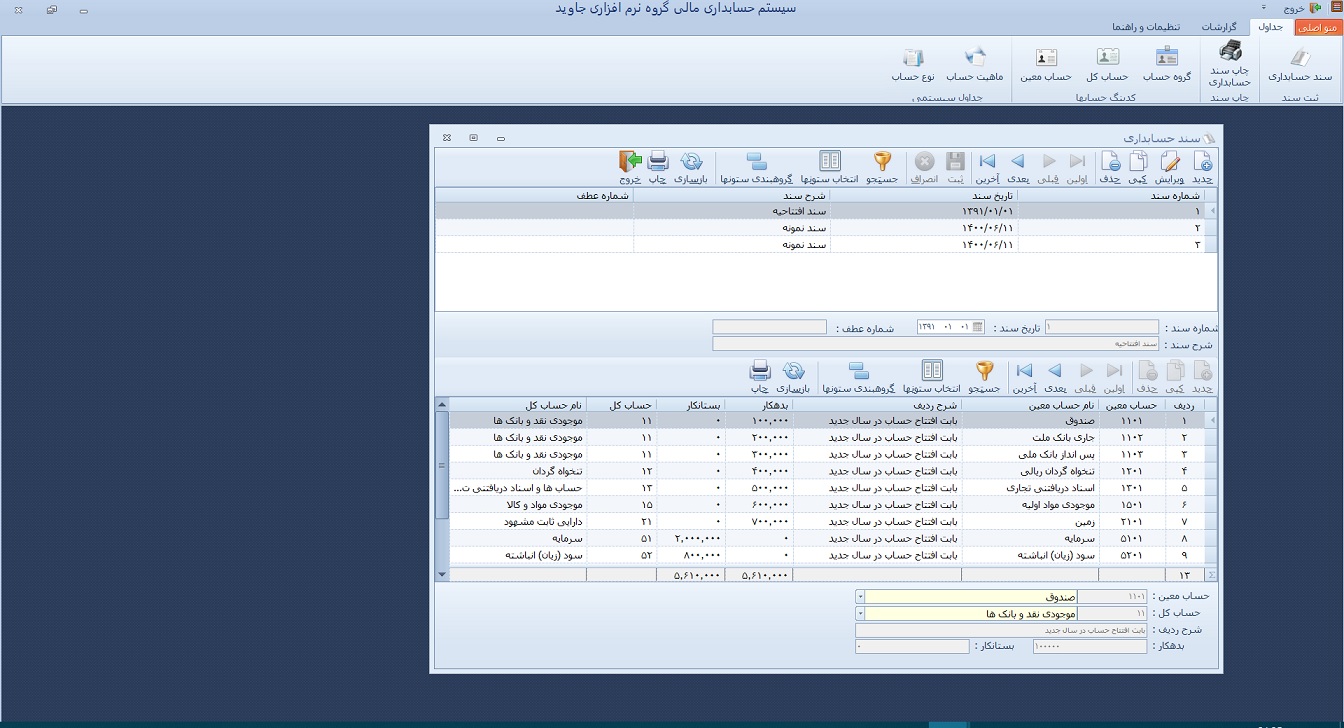
Task: Copy document with top کپی button
Action: pos(1138,168)
